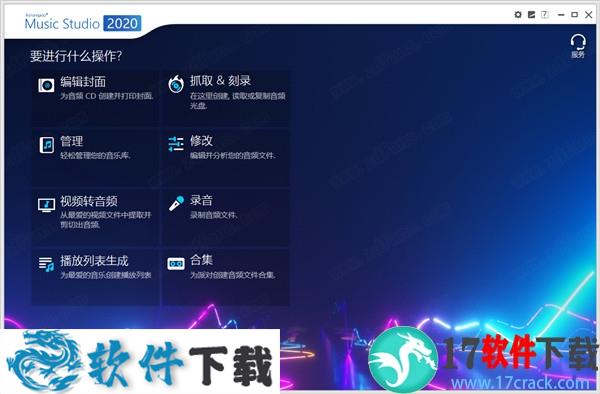Screen dimensions: 600x394
Task: Open the 播放列表生成 playlist icon
Action: tap(46, 264)
